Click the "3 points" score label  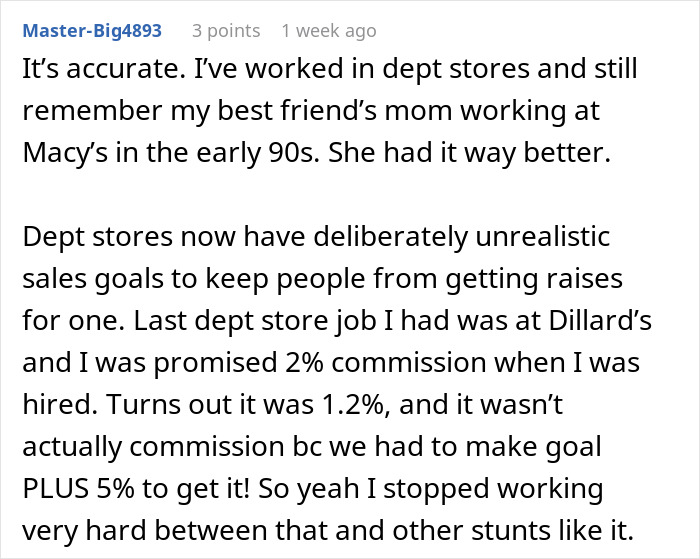[x=225, y=31]
